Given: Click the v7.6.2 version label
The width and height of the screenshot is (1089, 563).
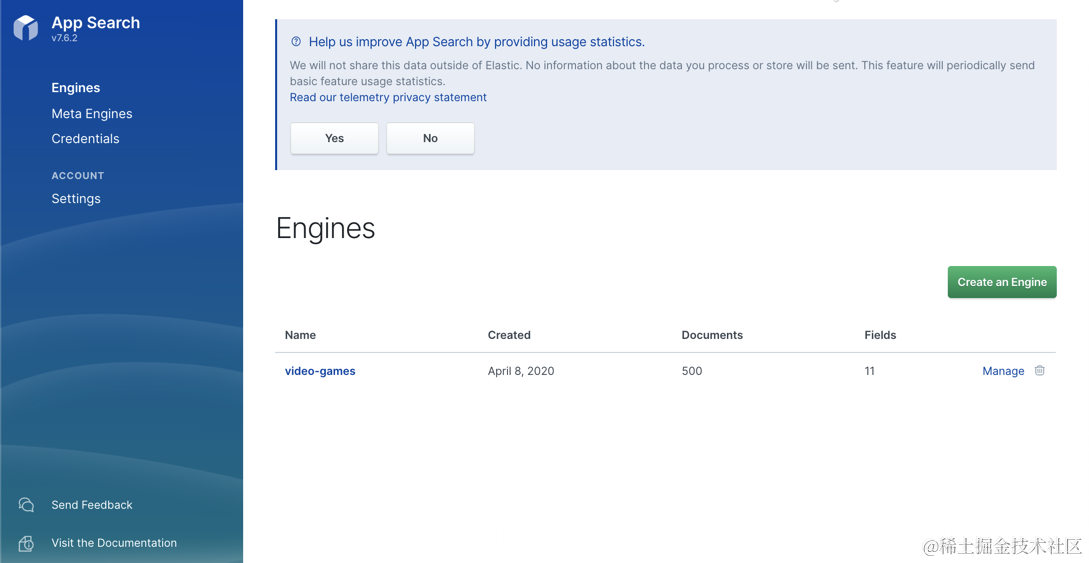Looking at the screenshot, I should (x=65, y=38).
